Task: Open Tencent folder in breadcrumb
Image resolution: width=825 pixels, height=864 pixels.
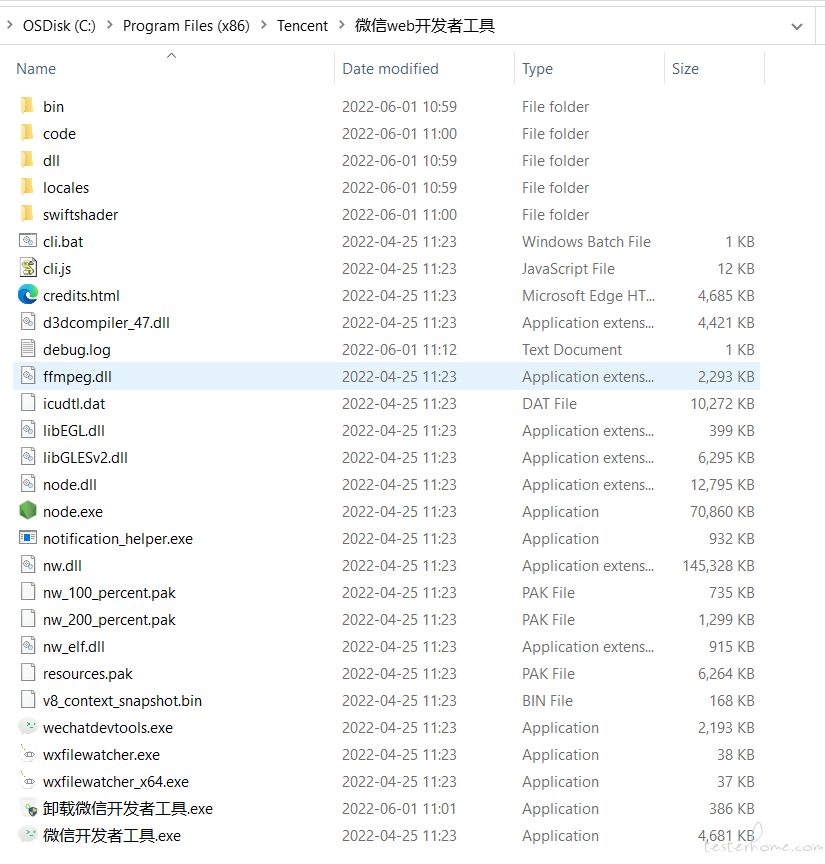Action: click(x=302, y=26)
